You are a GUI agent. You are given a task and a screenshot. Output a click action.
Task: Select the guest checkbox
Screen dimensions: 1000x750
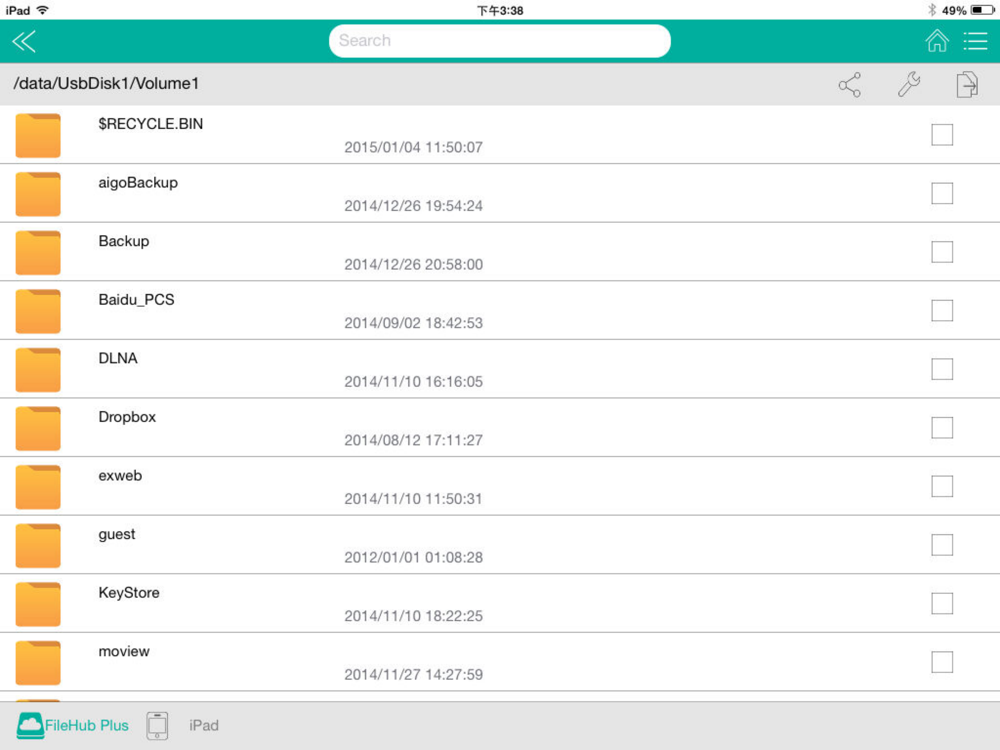click(942, 545)
